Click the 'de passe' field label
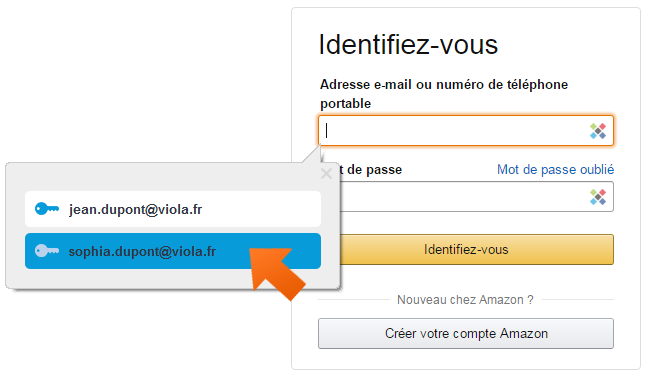The image size is (646, 375). 374,169
